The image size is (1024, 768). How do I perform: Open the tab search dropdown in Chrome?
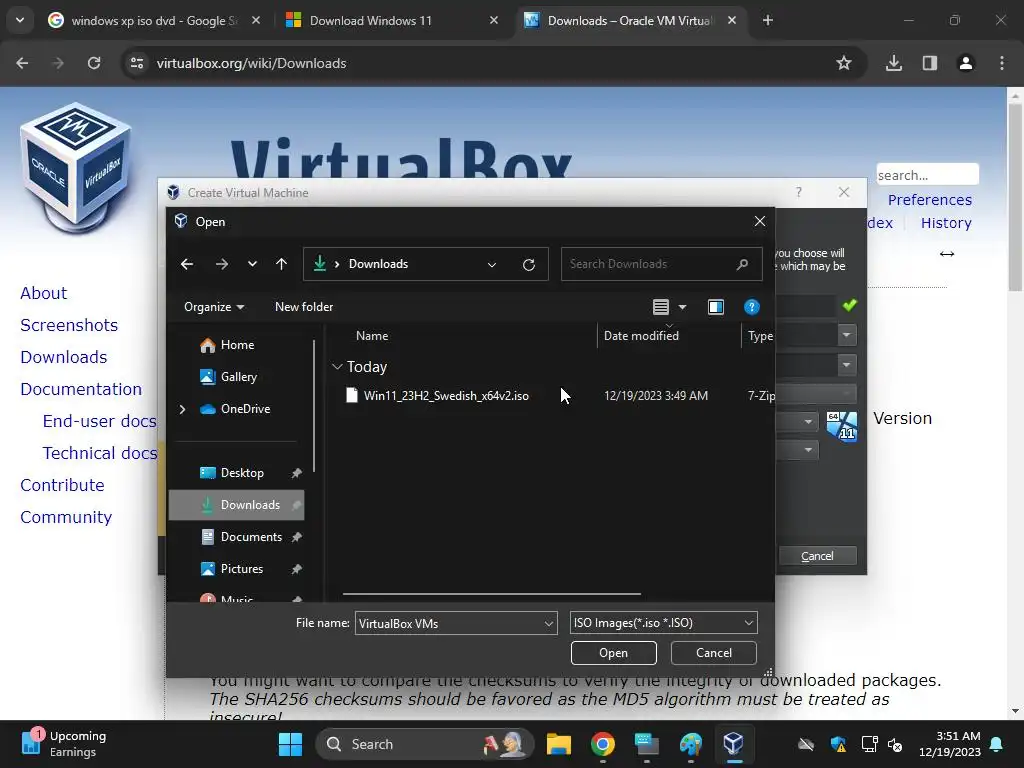click(20, 20)
